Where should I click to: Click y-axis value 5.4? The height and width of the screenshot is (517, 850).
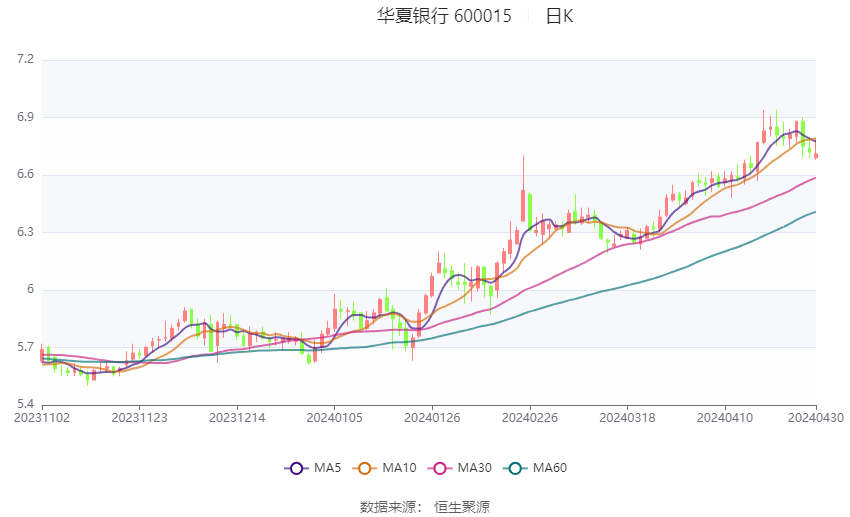pyautogui.click(x=25, y=404)
